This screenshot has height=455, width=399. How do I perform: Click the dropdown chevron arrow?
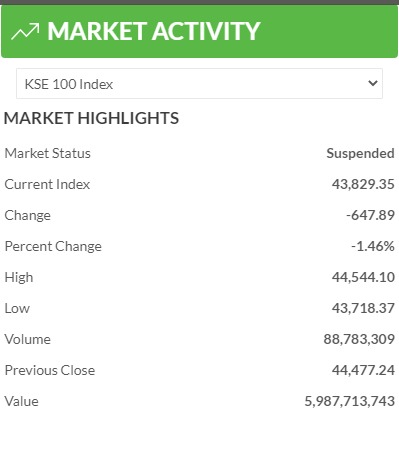click(x=373, y=83)
